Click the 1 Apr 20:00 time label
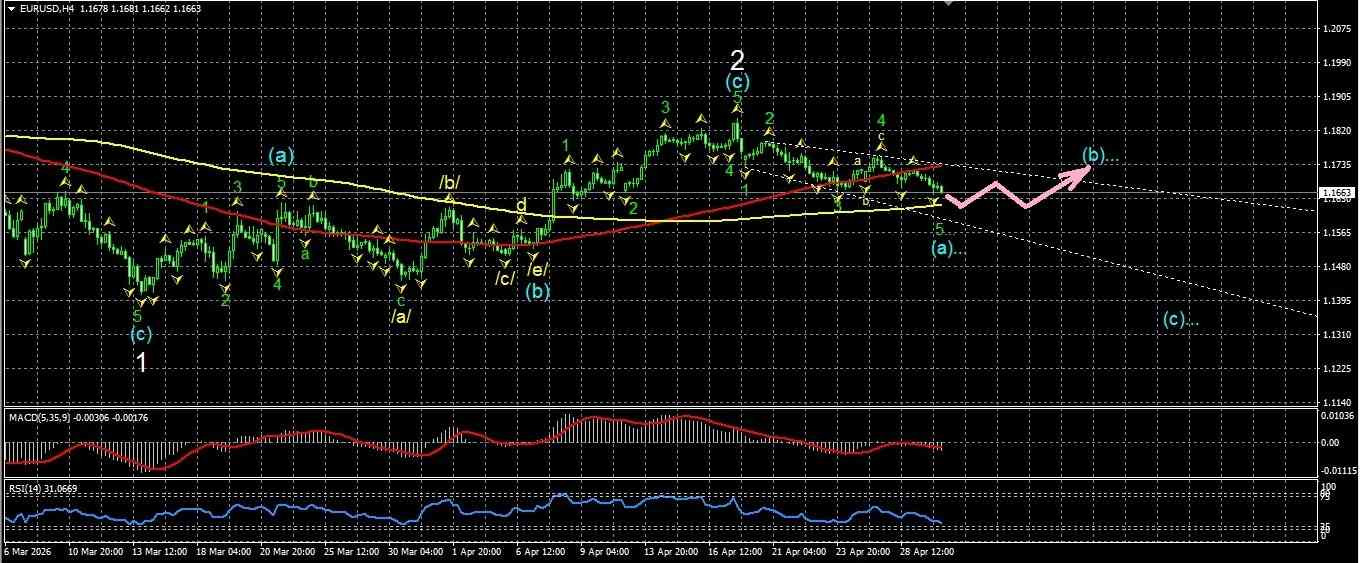Image resolution: width=1360 pixels, height=563 pixels. [x=479, y=552]
